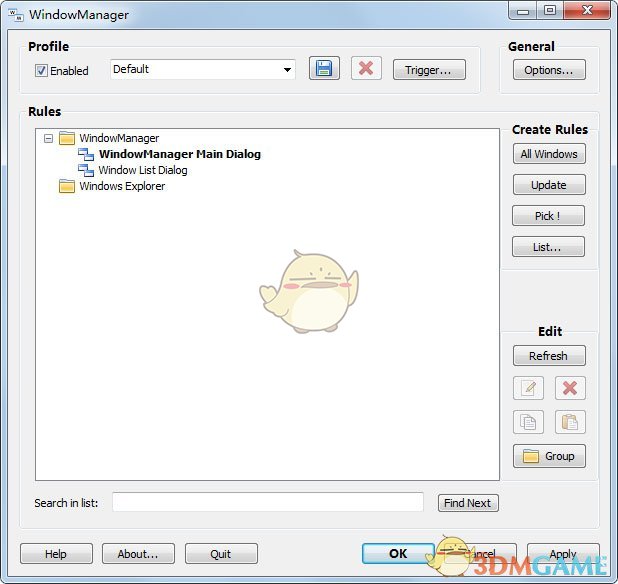618x584 pixels.
Task: Collapse the WindowManager tree group
Action: [x=48, y=138]
